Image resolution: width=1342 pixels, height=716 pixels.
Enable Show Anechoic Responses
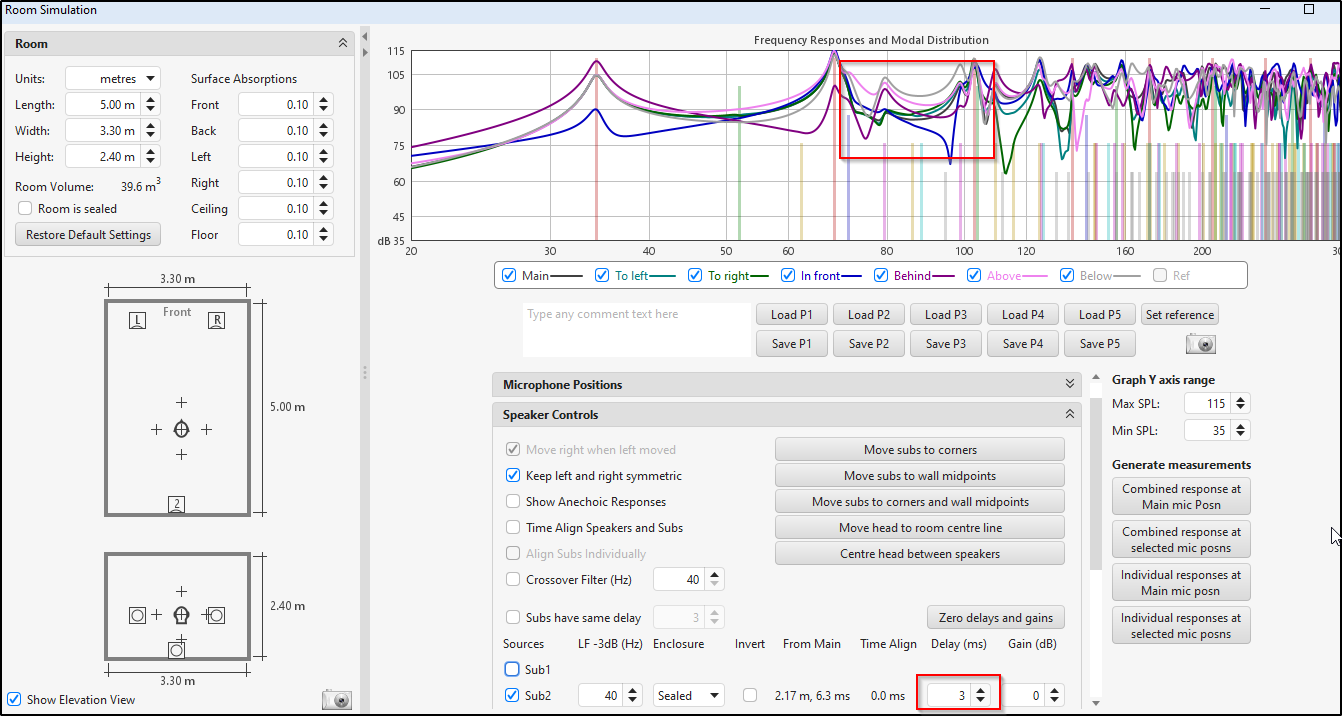tap(513, 502)
